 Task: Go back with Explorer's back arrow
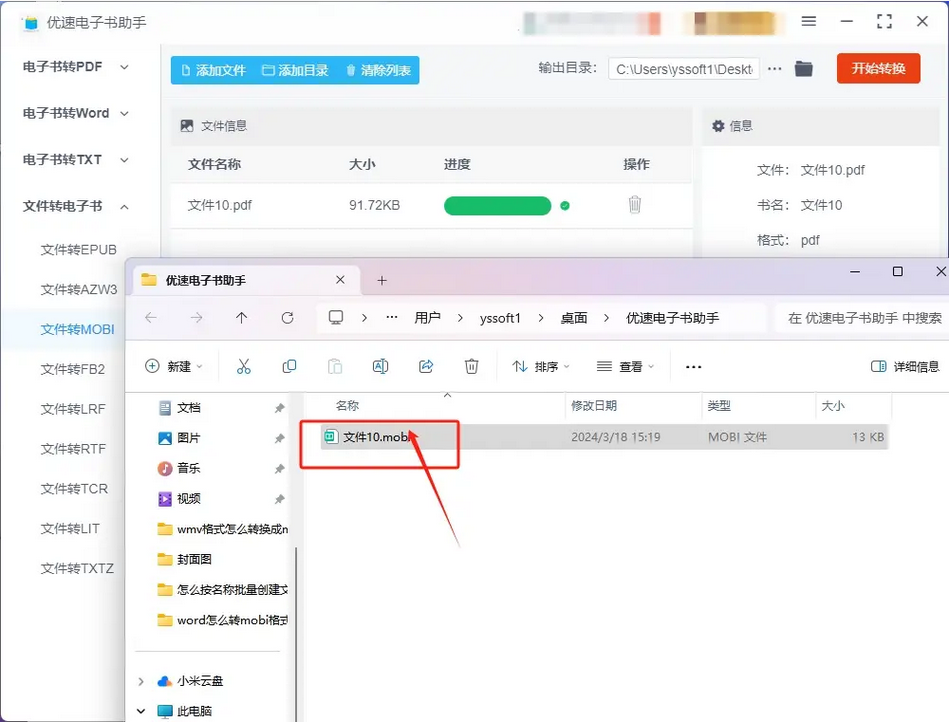coord(151,317)
